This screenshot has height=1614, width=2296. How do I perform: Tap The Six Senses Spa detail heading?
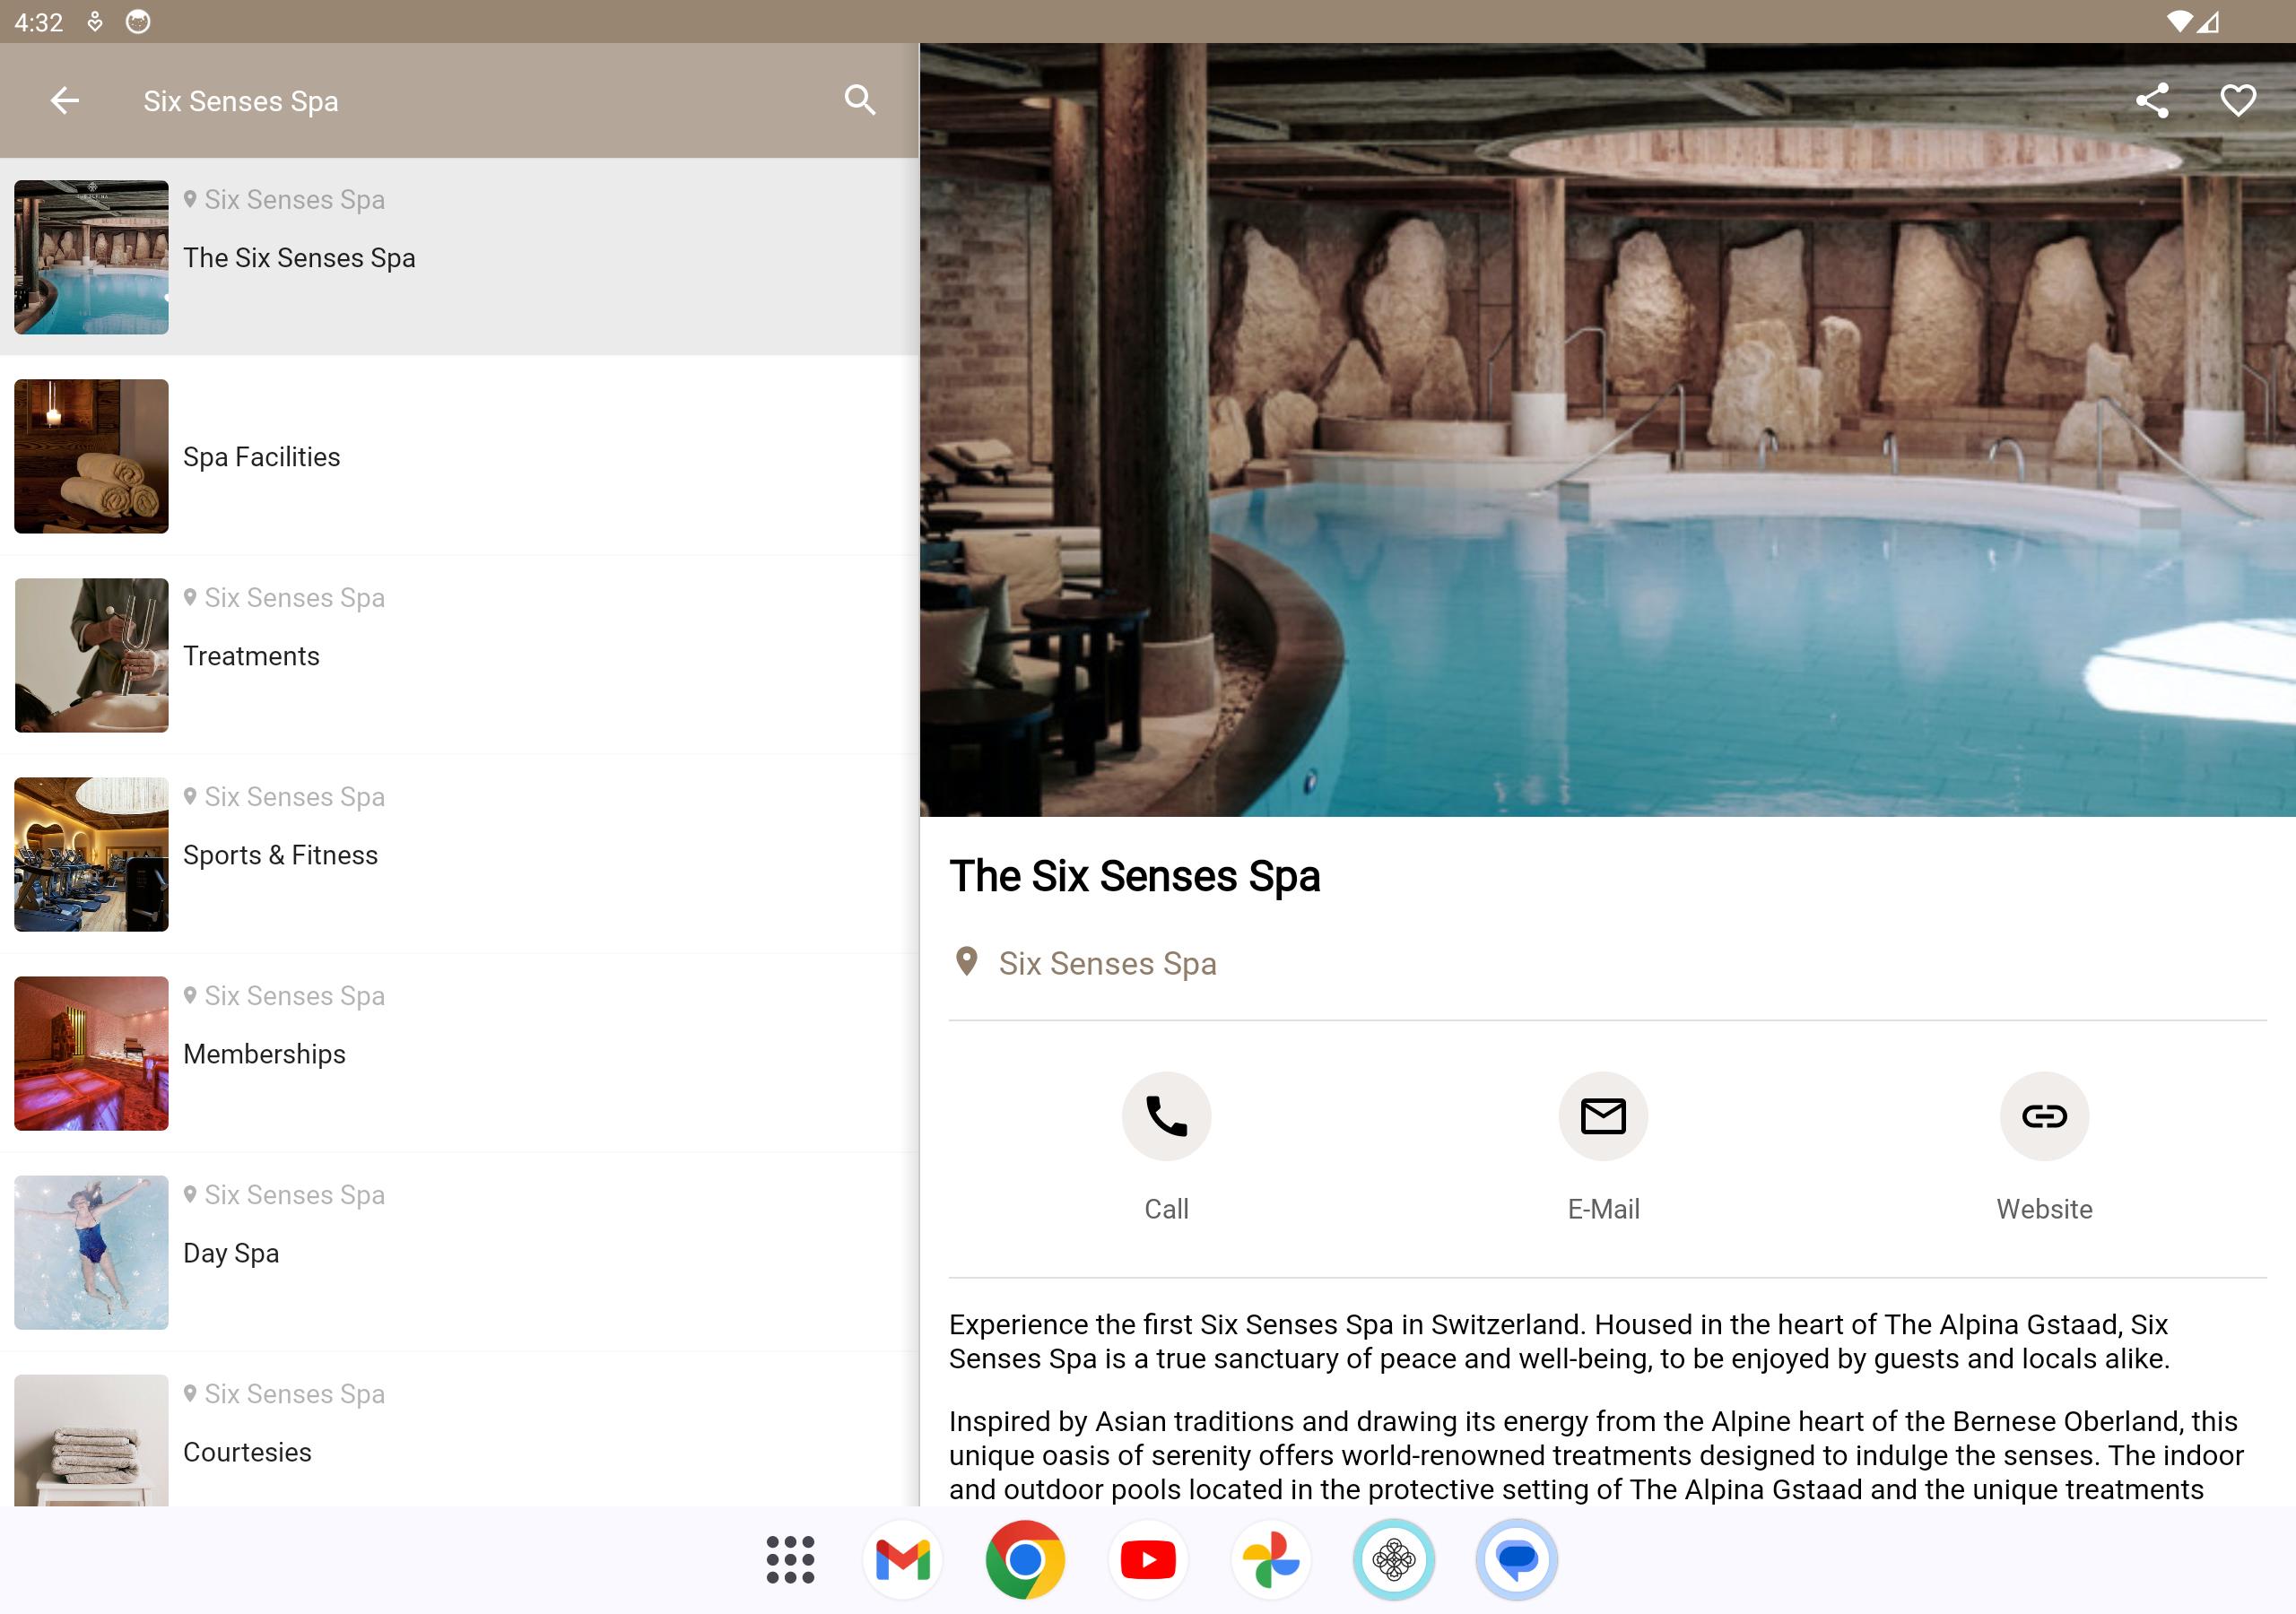point(1134,876)
